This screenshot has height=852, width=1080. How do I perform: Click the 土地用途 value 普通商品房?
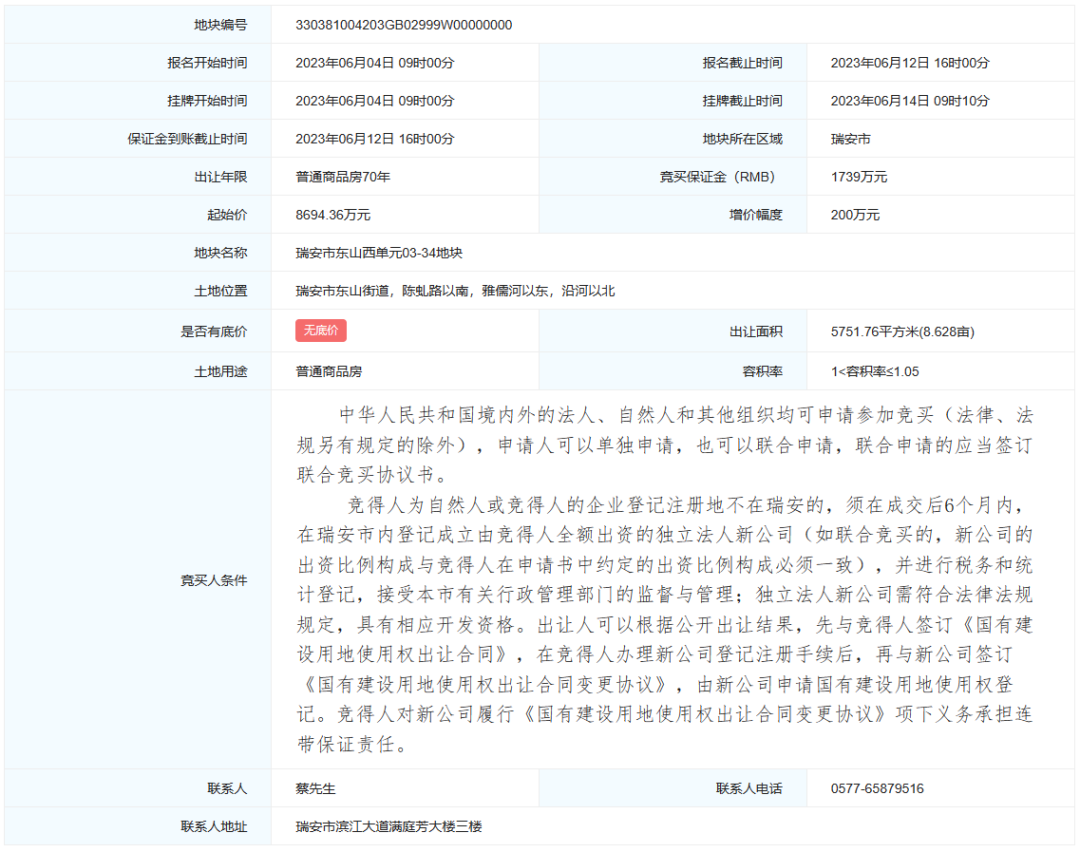click(329, 371)
